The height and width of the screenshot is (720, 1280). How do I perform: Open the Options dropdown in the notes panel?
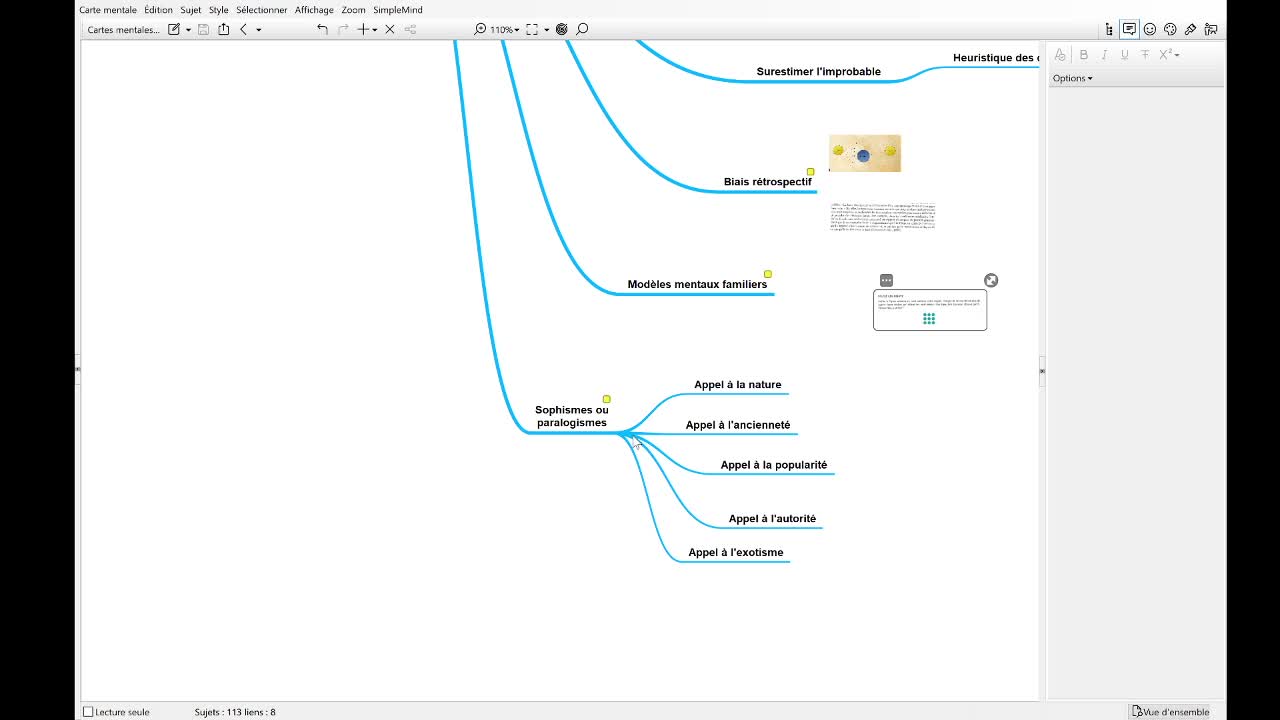(1072, 78)
